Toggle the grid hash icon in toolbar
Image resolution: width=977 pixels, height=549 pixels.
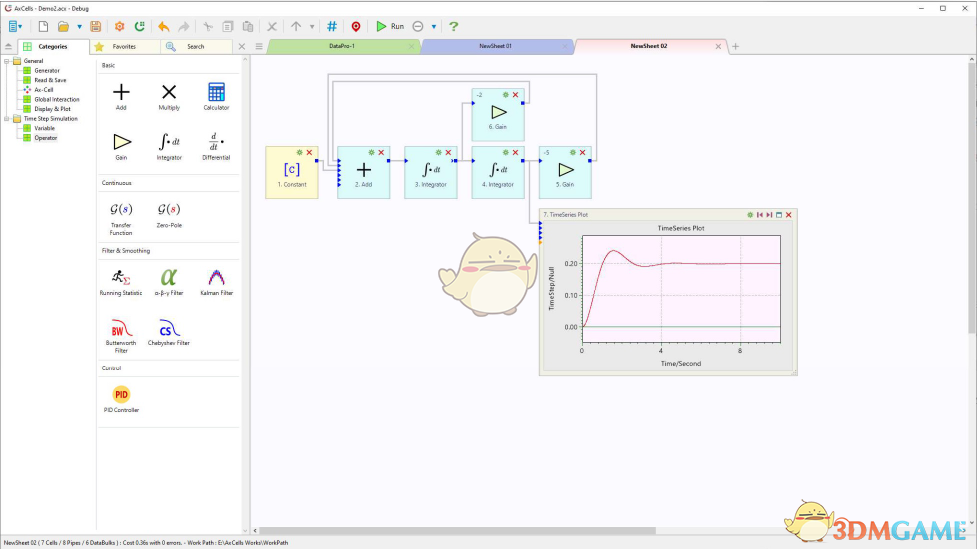coord(332,26)
